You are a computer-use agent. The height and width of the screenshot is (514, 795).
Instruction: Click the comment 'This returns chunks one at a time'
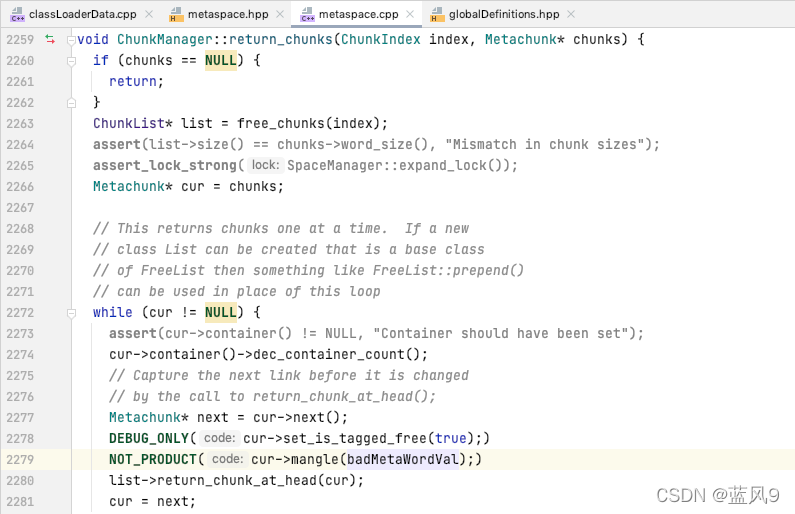(x=240, y=229)
